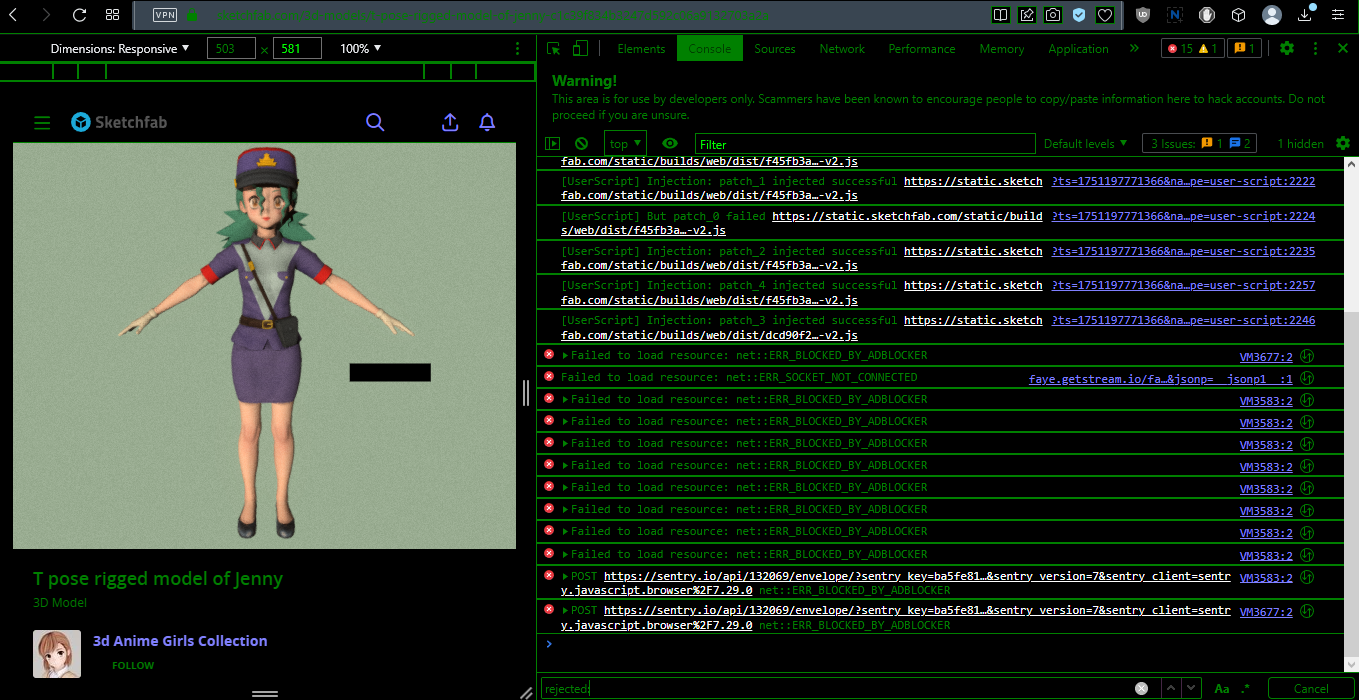Go back to the previous page

pos(14,15)
